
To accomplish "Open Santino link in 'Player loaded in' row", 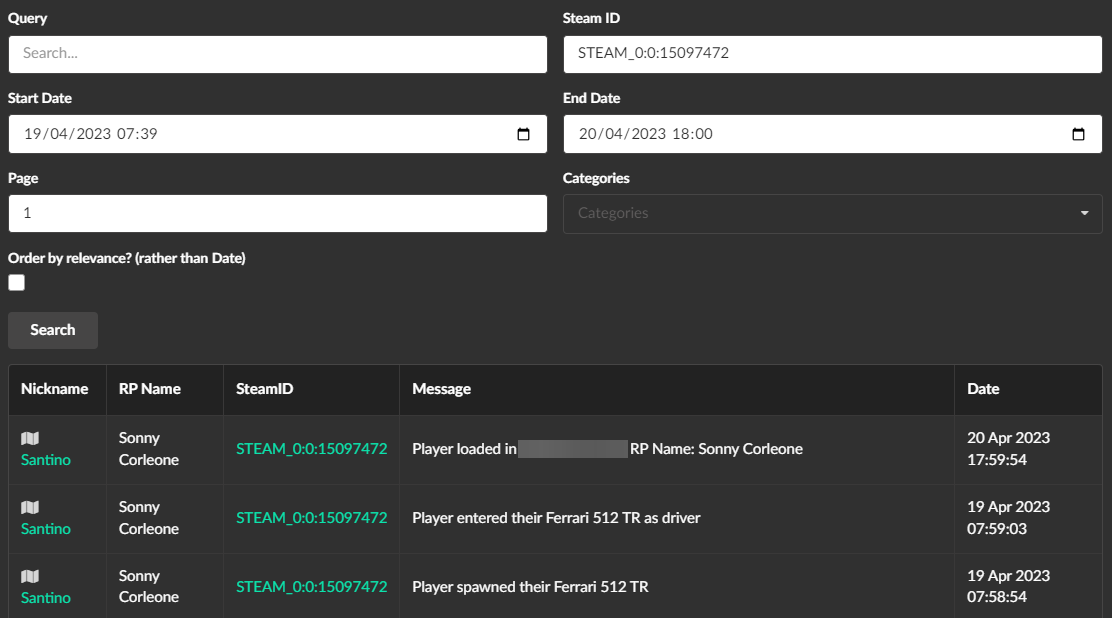I will 46,460.
